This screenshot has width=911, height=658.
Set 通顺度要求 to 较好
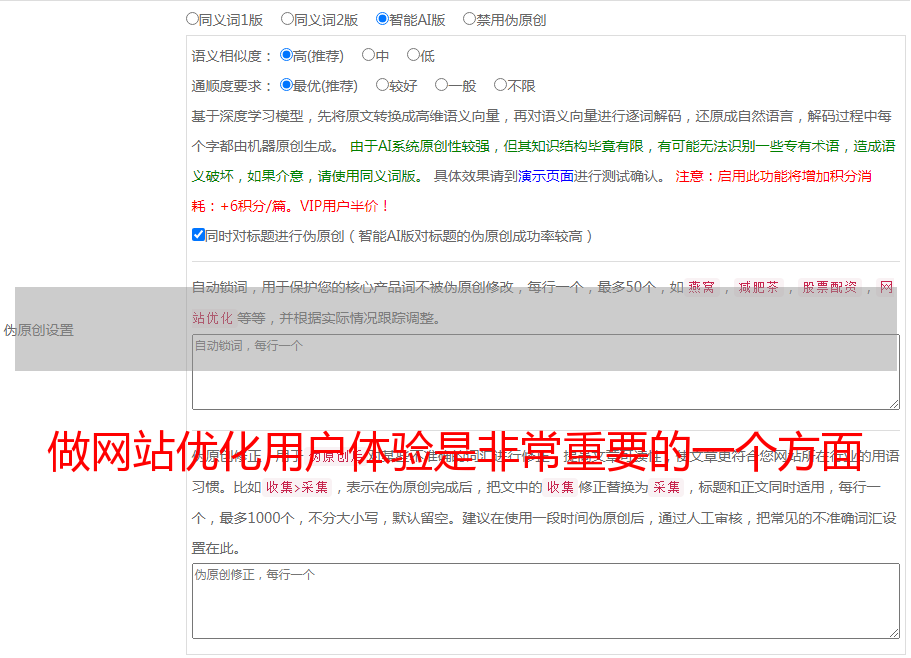[383, 85]
